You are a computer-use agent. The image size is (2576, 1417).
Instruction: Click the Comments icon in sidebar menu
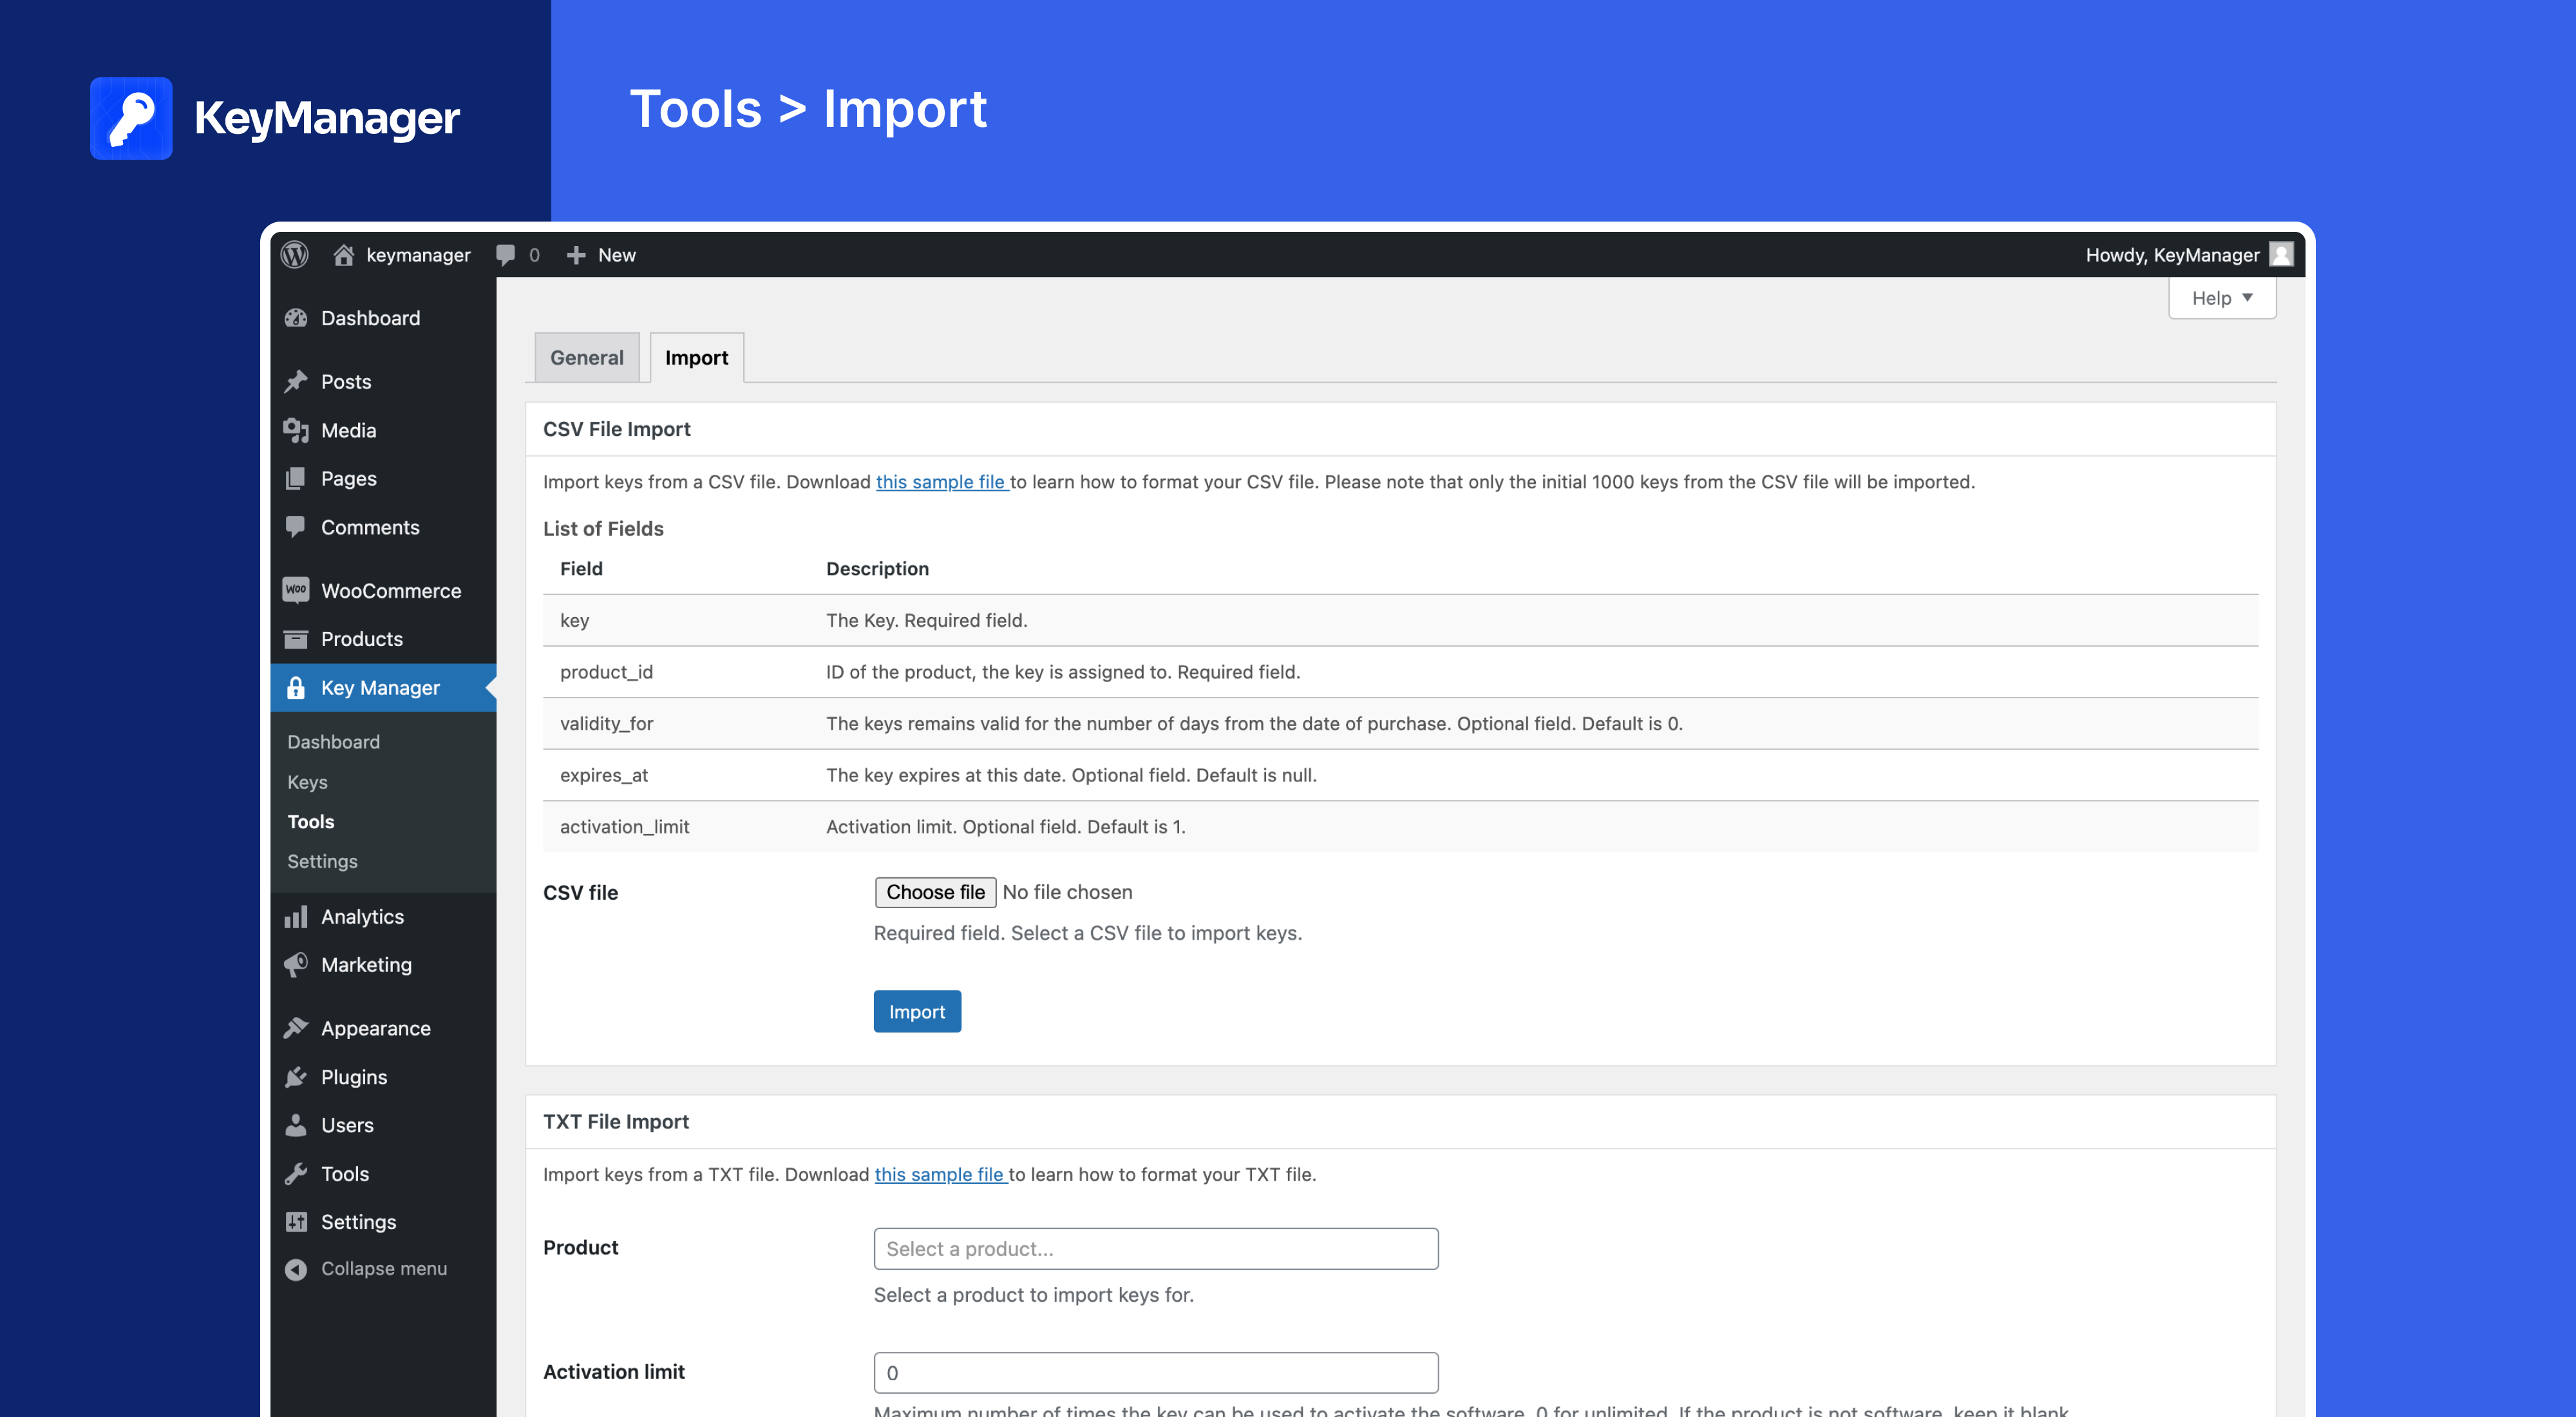coord(296,527)
